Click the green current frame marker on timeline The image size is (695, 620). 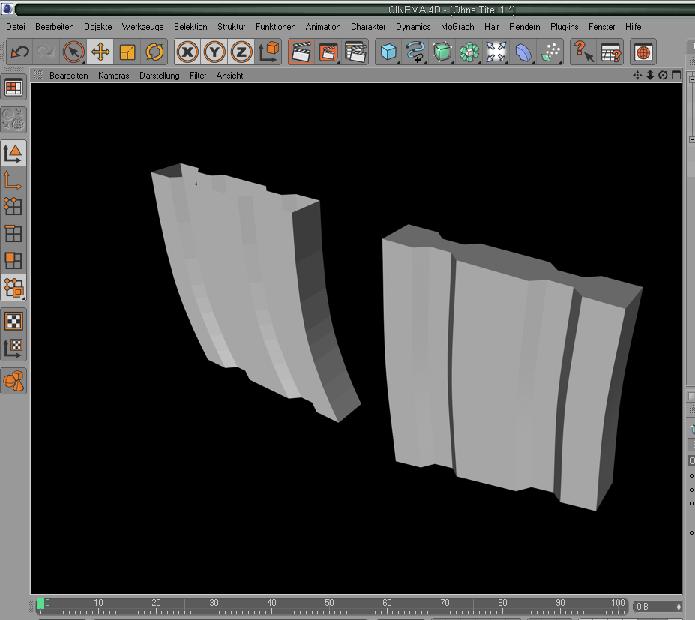click(x=40, y=604)
